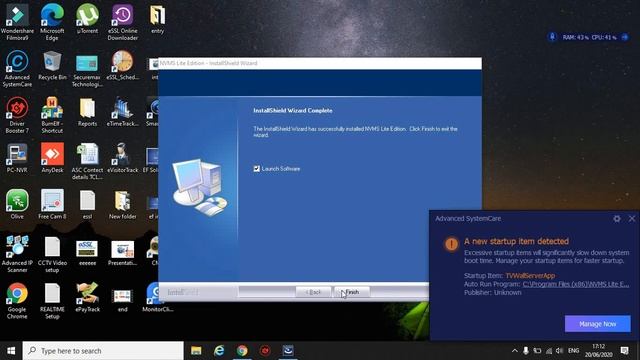Viewport: 640px width, 360px height.
Task: Open REALTIME Setup file
Action: coord(52,301)
